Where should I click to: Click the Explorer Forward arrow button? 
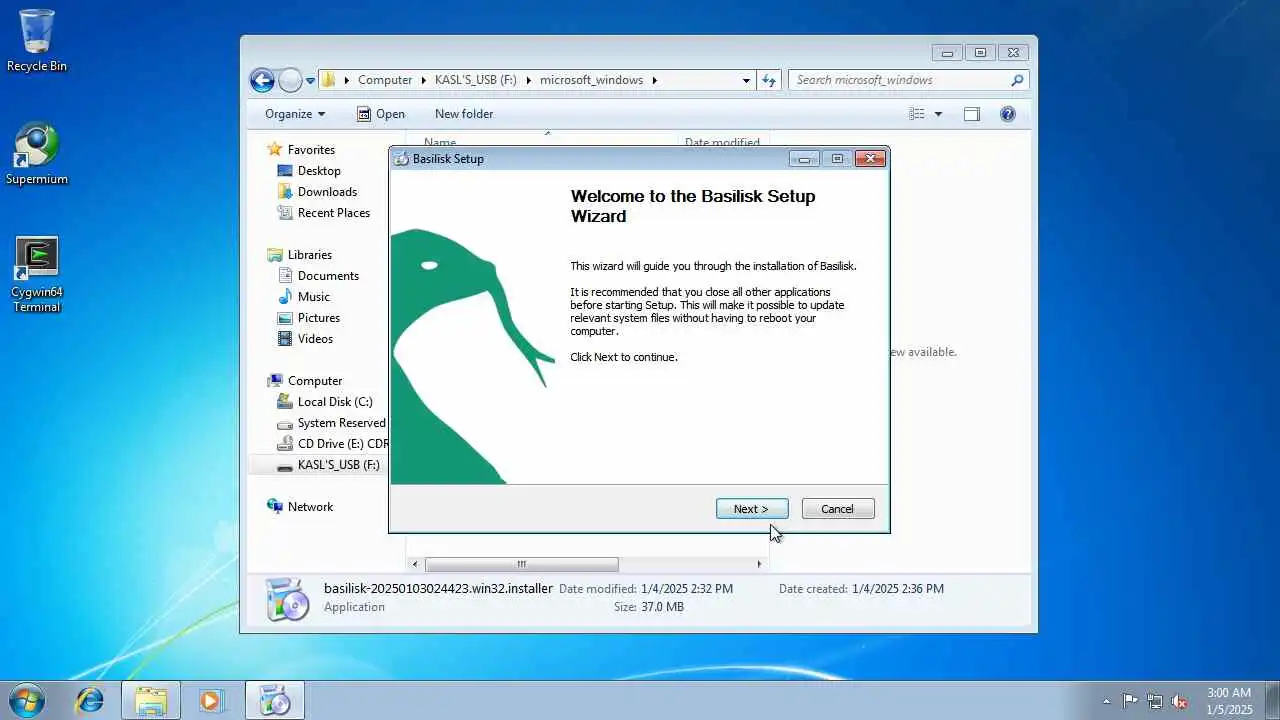290,80
